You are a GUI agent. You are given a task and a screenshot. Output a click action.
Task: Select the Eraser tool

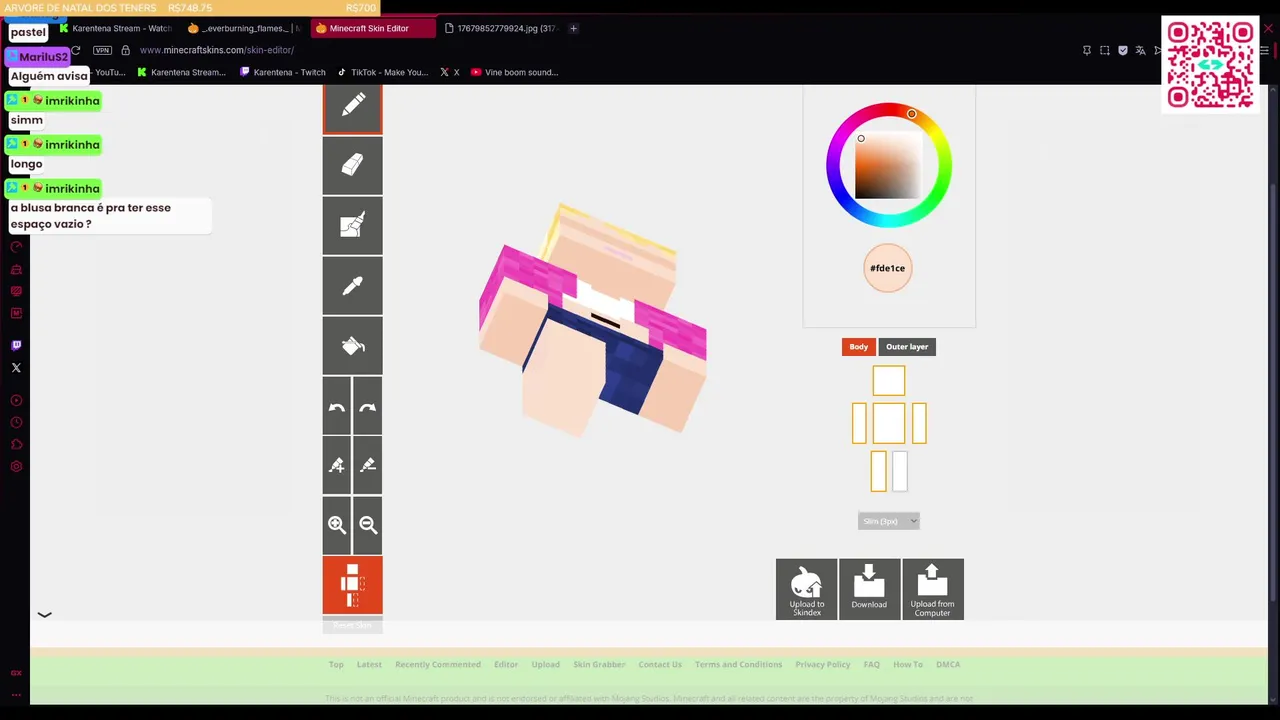click(x=352, y=165)
